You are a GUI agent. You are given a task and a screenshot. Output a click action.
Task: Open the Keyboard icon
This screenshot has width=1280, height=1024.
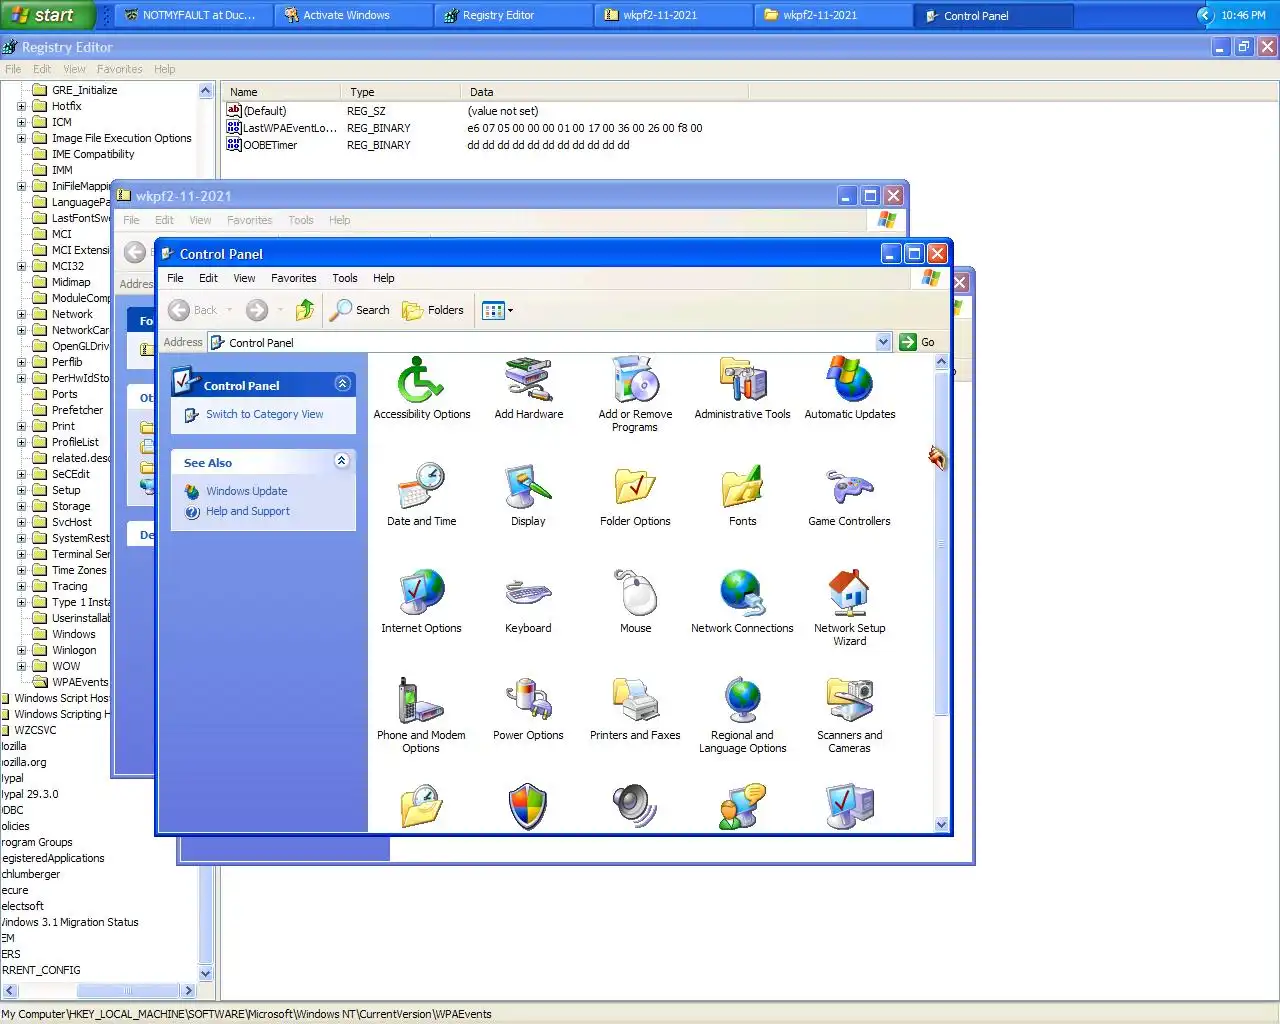tap(528, 602)
